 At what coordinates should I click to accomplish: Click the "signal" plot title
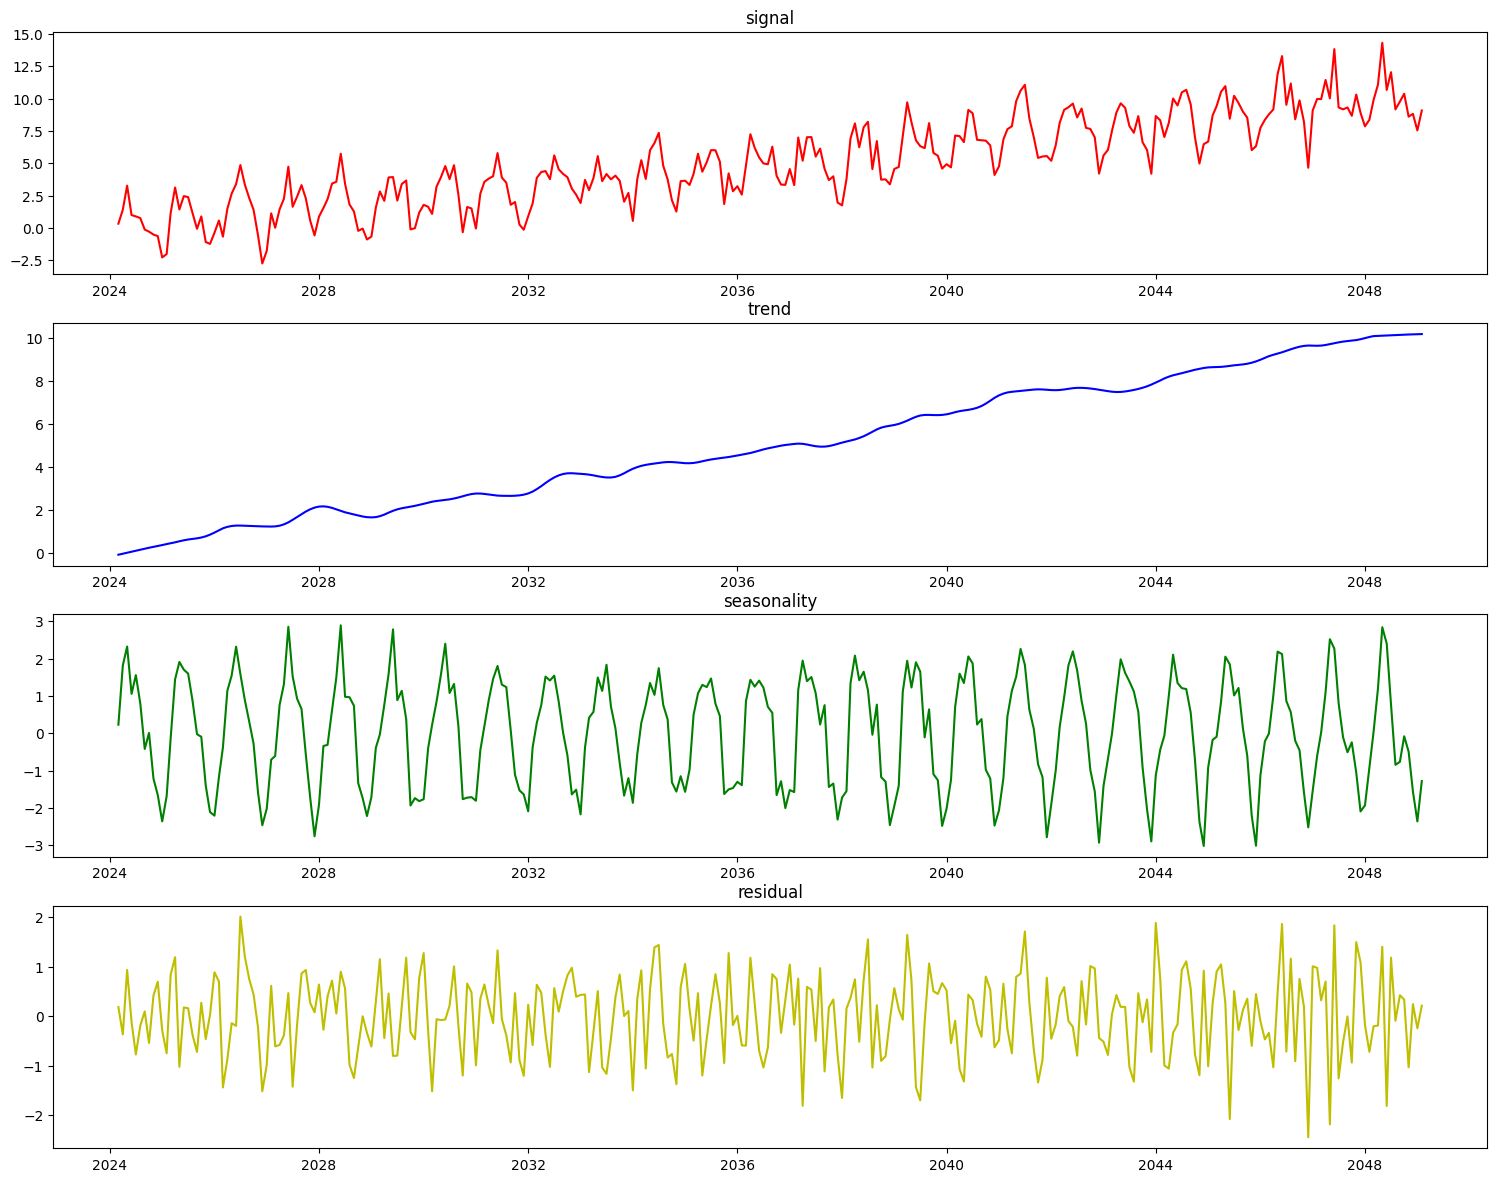click(769, 18)
